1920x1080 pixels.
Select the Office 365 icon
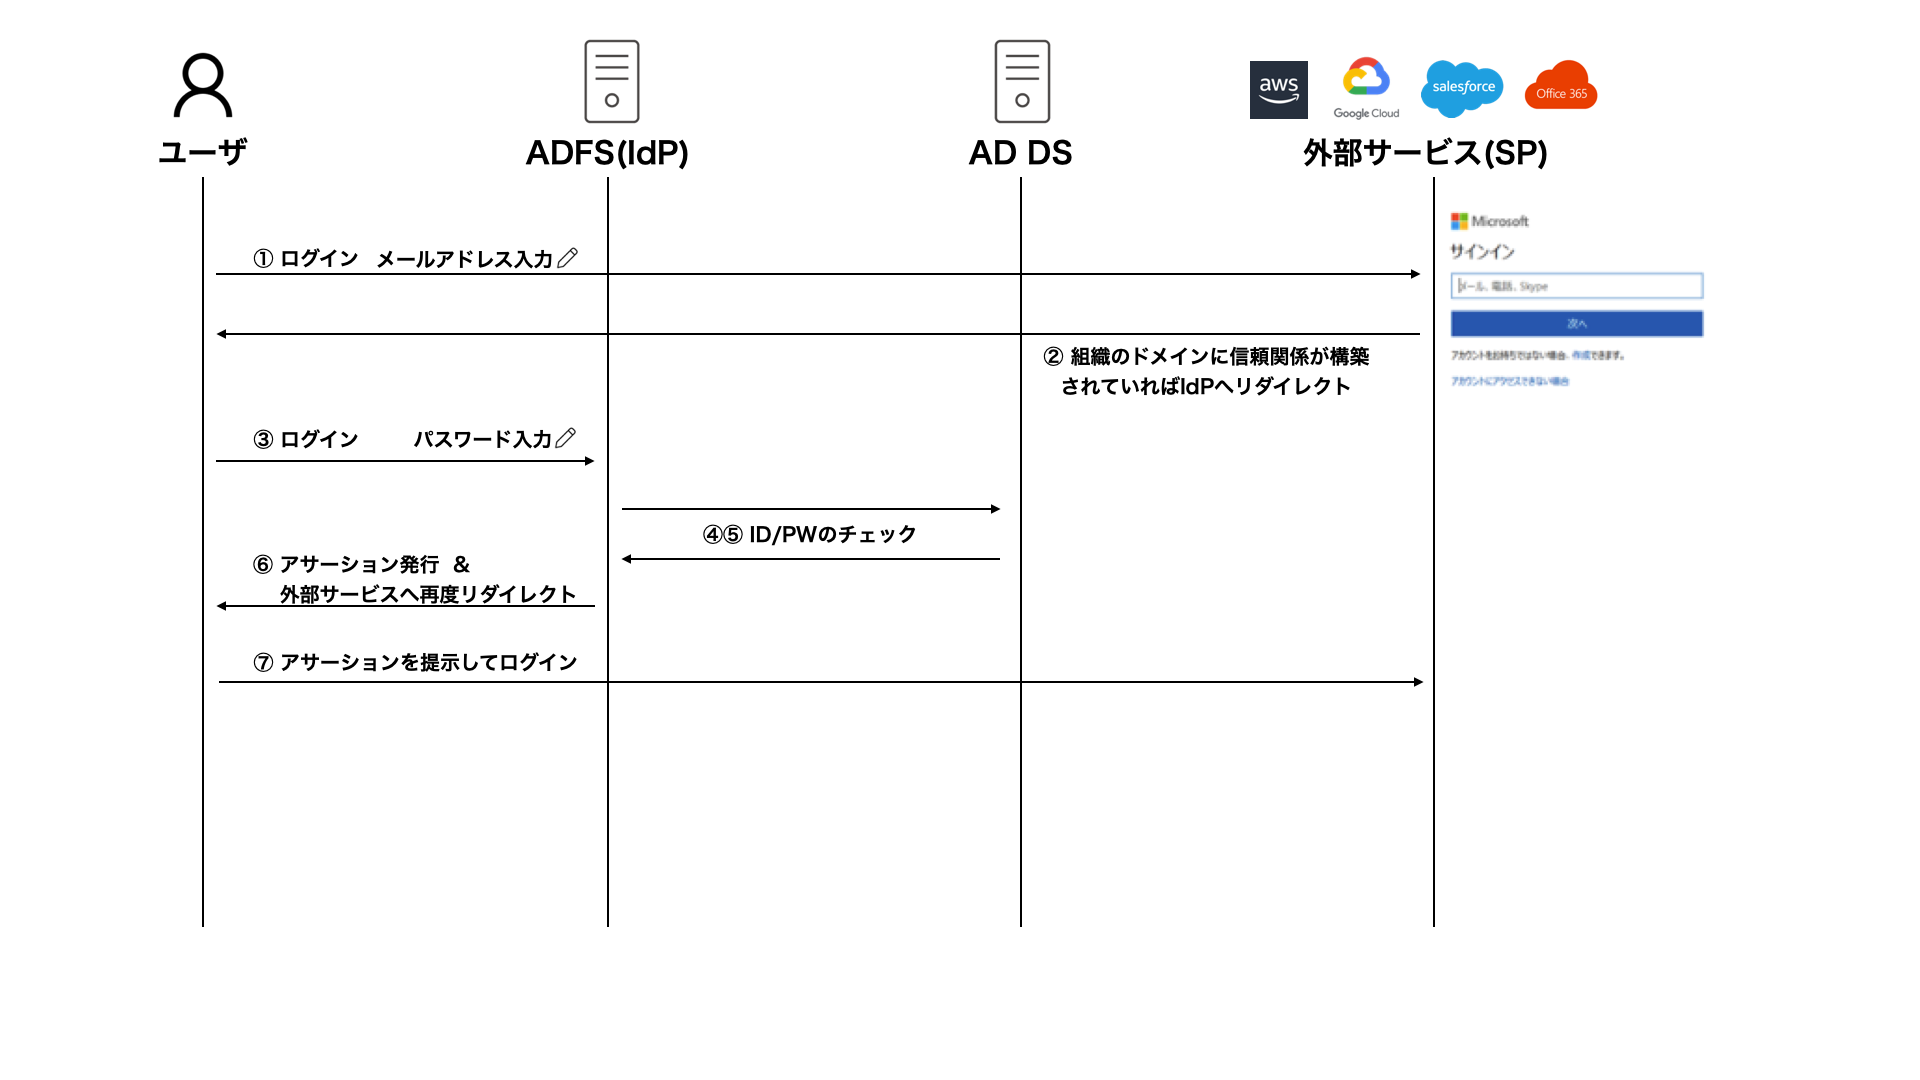(1560, 88)
